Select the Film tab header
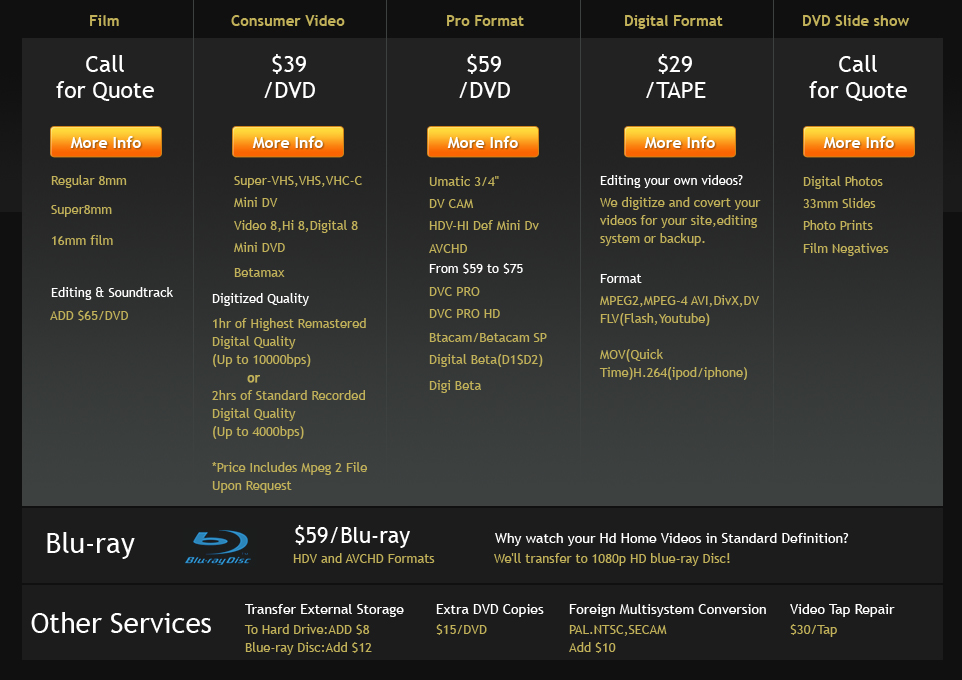The height and width of the screenshot is (680, 962). click(104, 20)
